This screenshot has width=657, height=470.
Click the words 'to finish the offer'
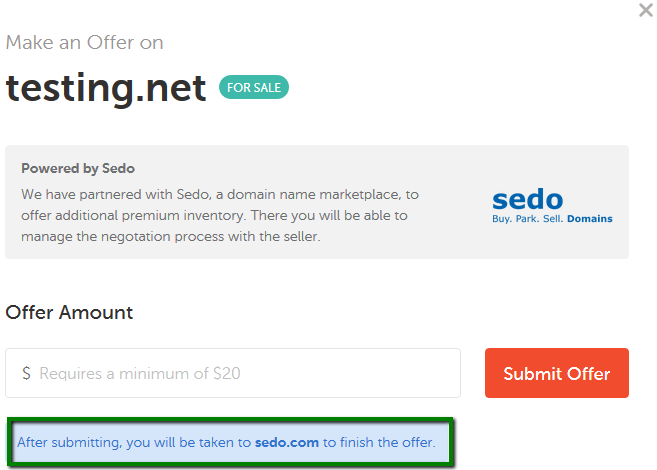tap(380, 442)
